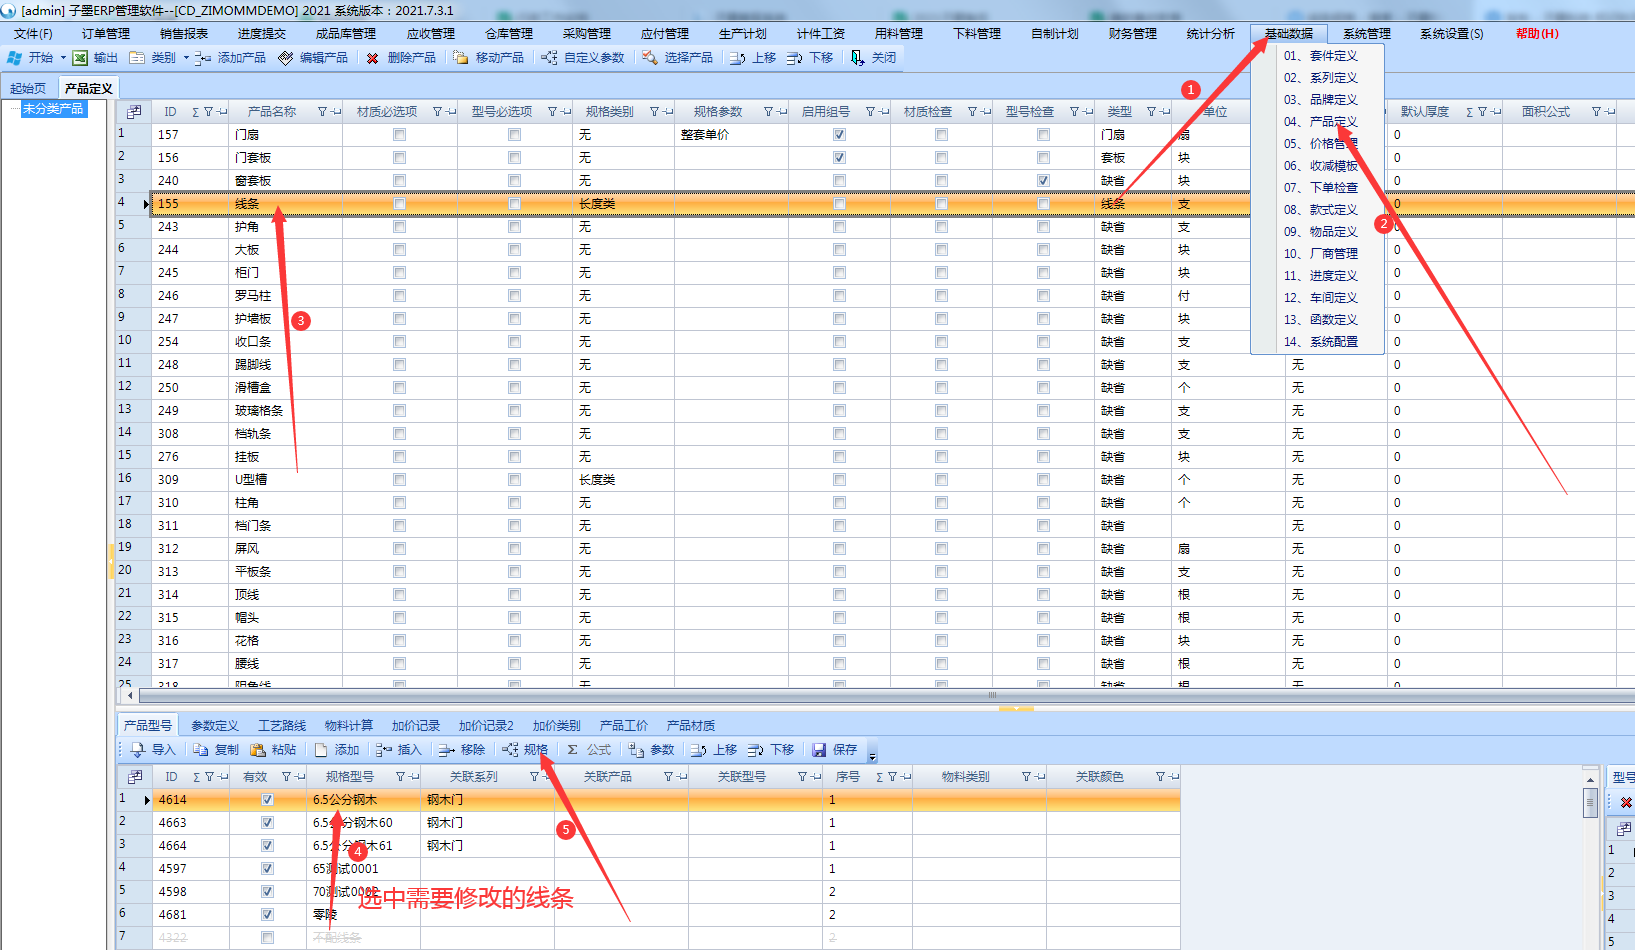Select 产品定义 in 基础数据 menu

(x=1333, y=122)
